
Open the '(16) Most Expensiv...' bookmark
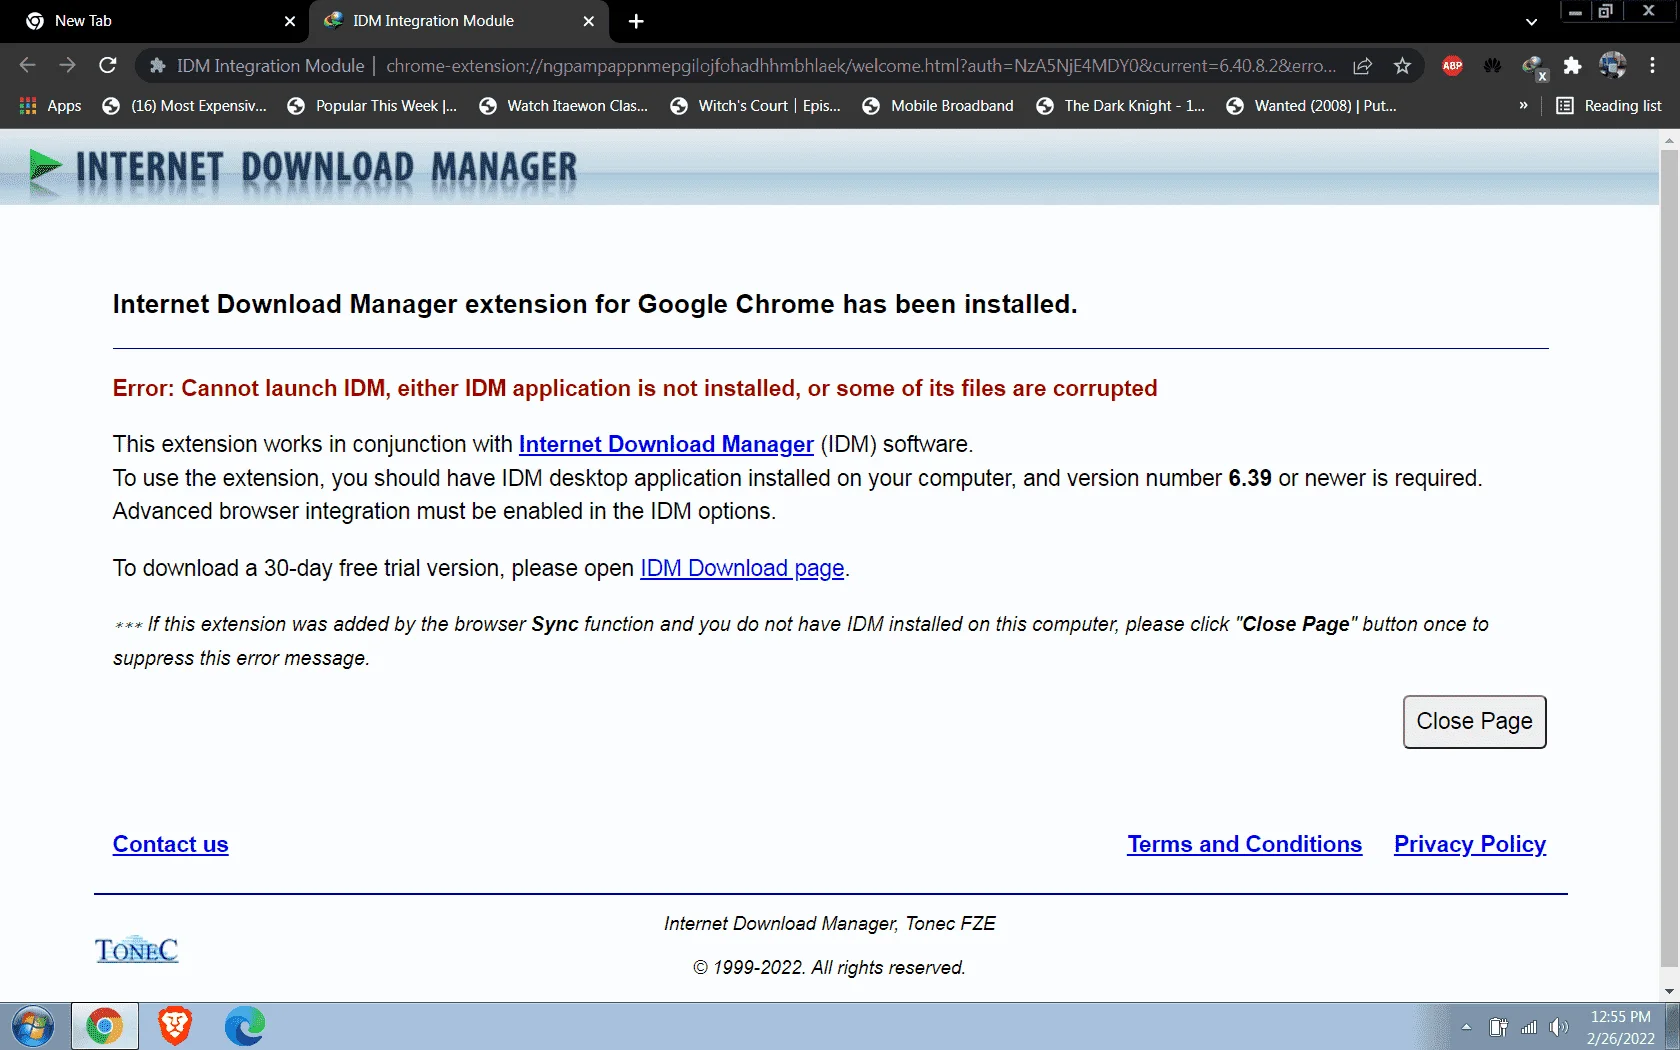[185, 106]
